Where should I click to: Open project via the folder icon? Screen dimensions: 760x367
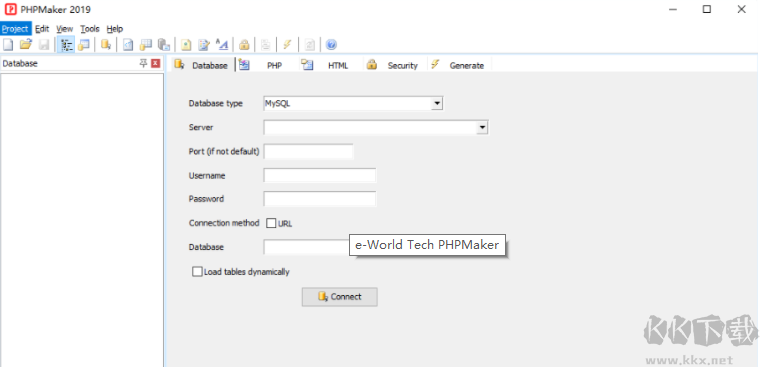(26, 45)
